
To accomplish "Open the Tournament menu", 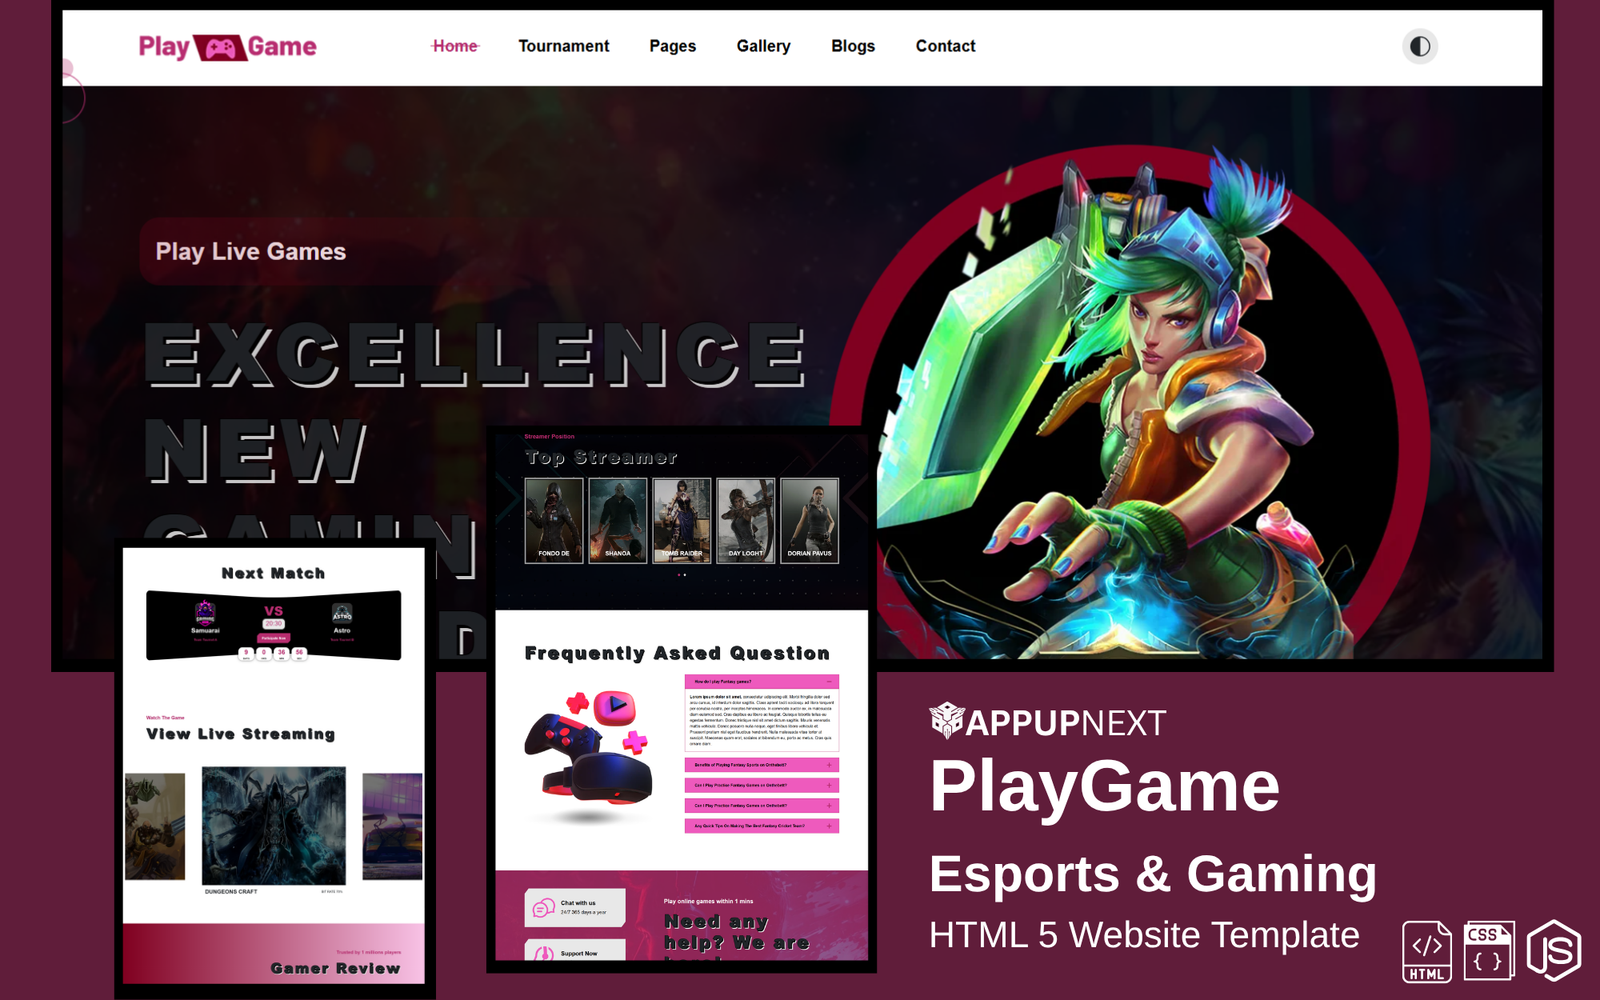I will 563,46.
